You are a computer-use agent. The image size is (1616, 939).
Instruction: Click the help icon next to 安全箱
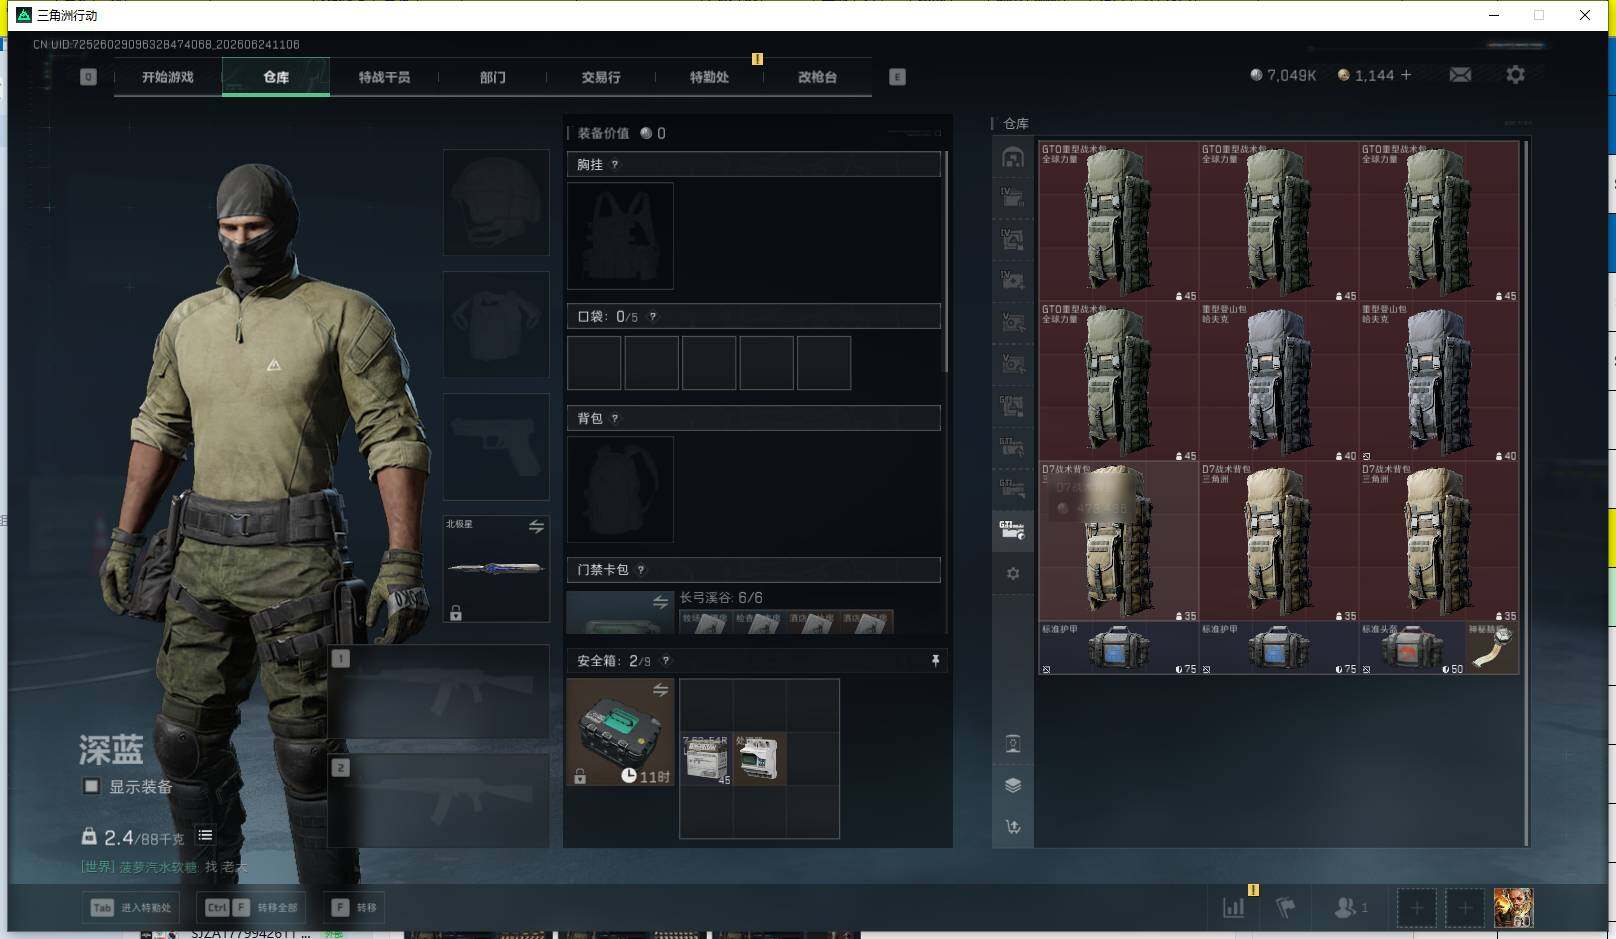point(666,661)
